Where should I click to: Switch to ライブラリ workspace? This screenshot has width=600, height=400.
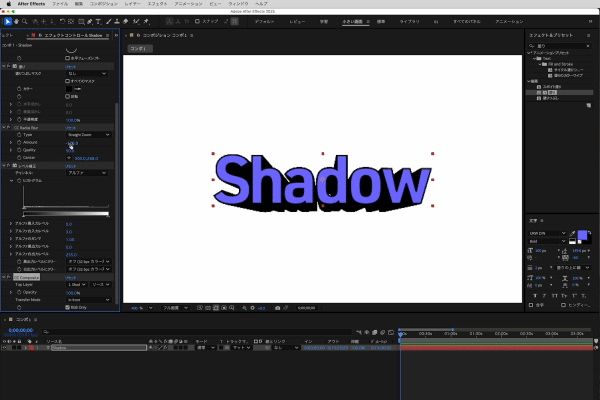click(409, 22)
